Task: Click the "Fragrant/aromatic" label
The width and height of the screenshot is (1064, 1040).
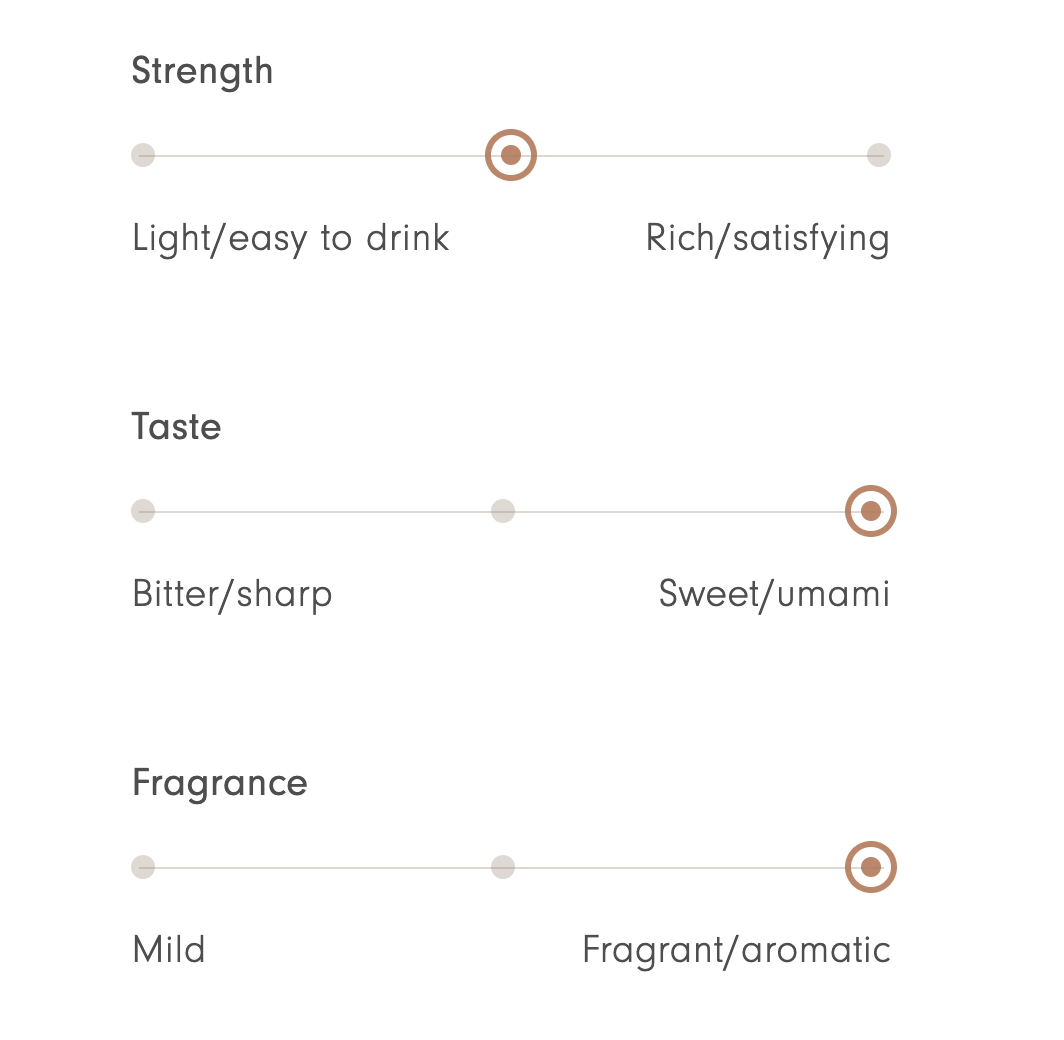Action: tap(736, 949)
